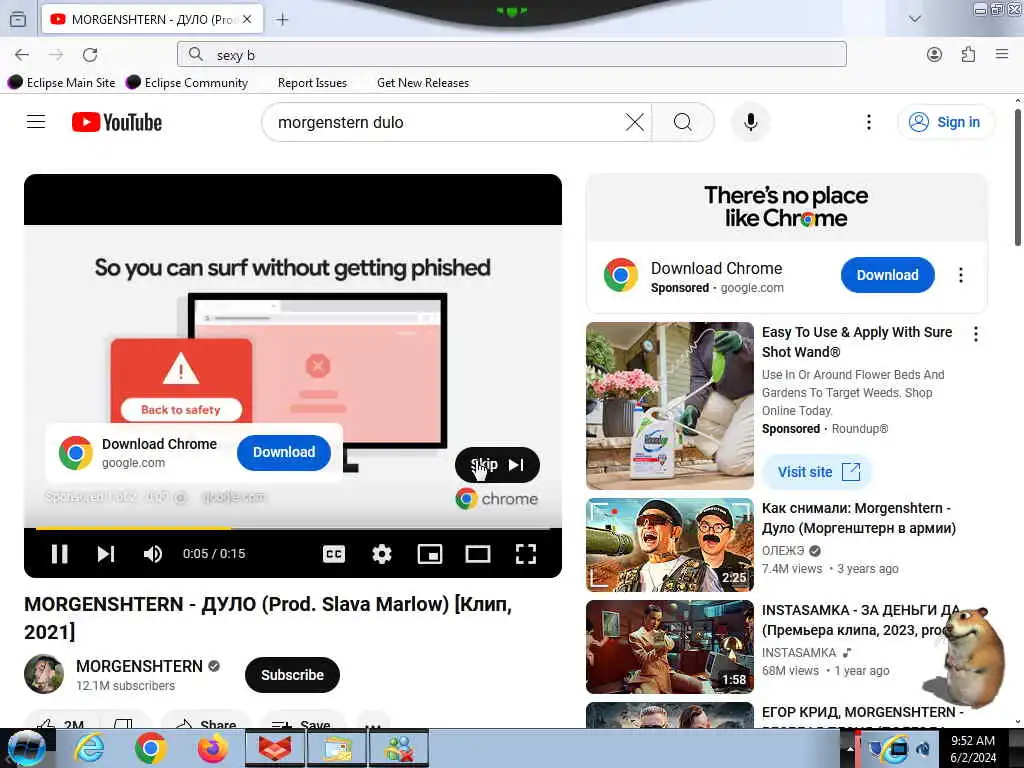Image resolution: width=1024 pixels, height=768 pixels.
Task: Select the MORGENSHTERN - ДУЛО tab
Action: pyautogui.click(x=152, y=19)
